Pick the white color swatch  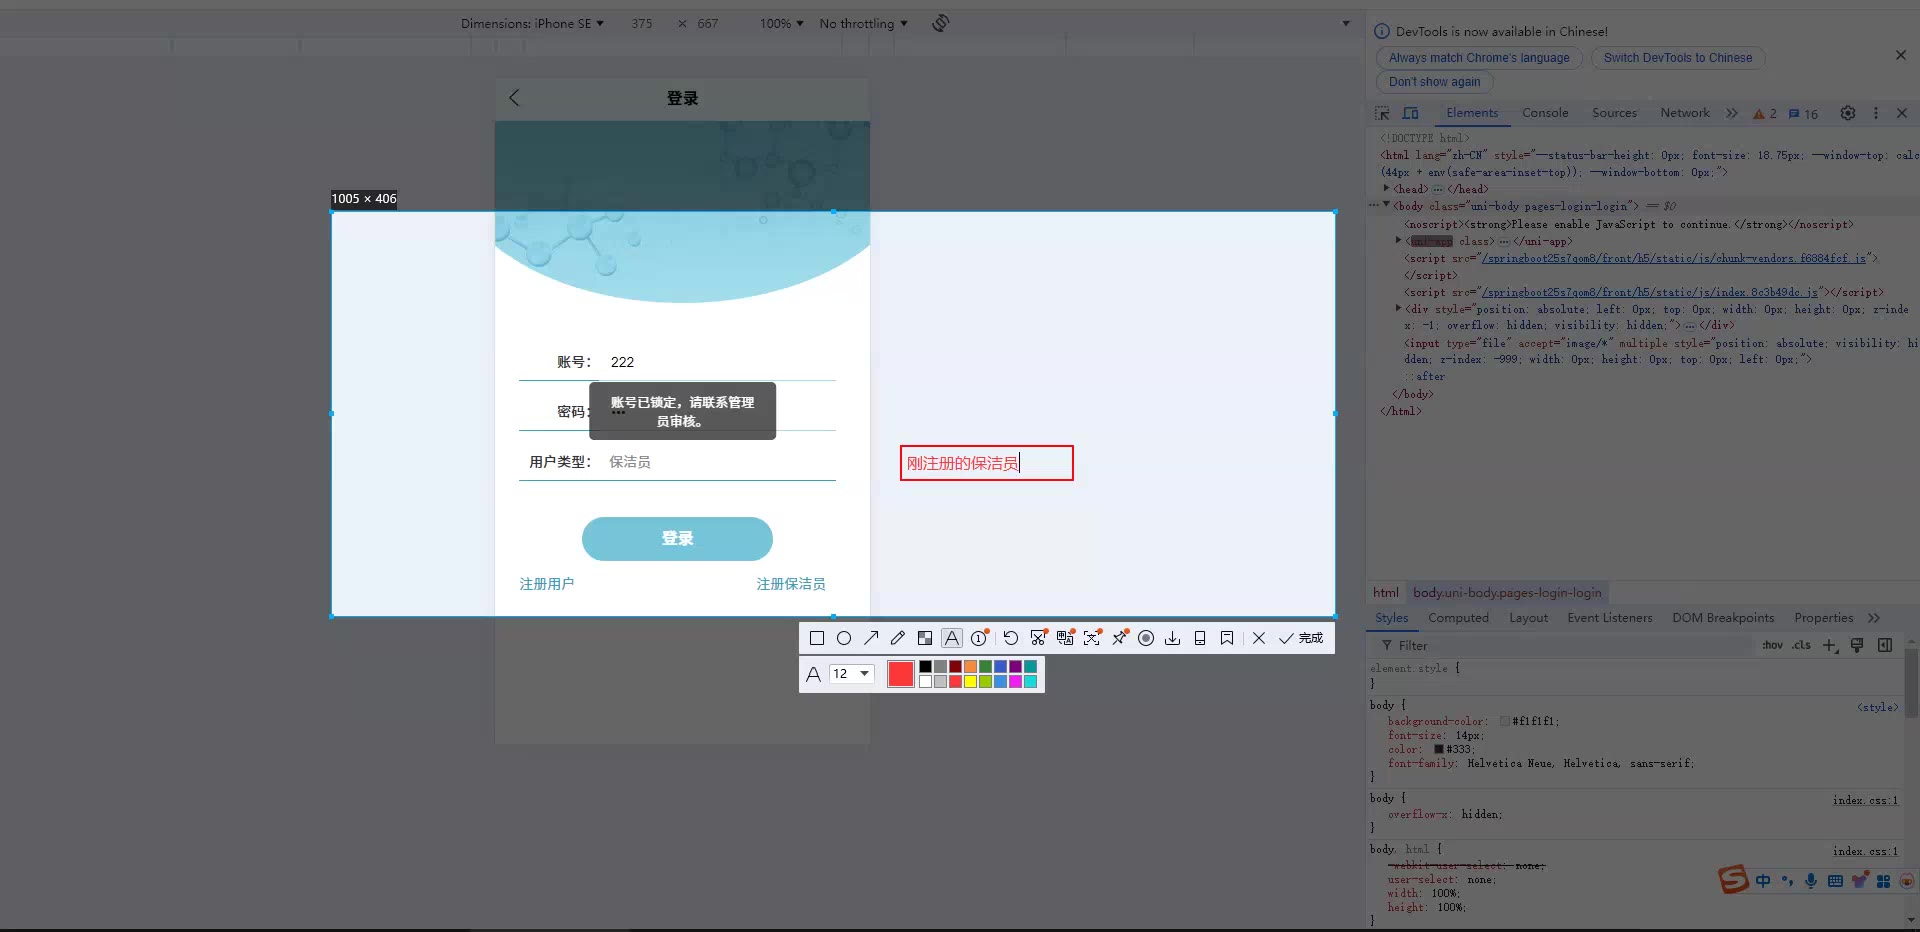point(926,682)
